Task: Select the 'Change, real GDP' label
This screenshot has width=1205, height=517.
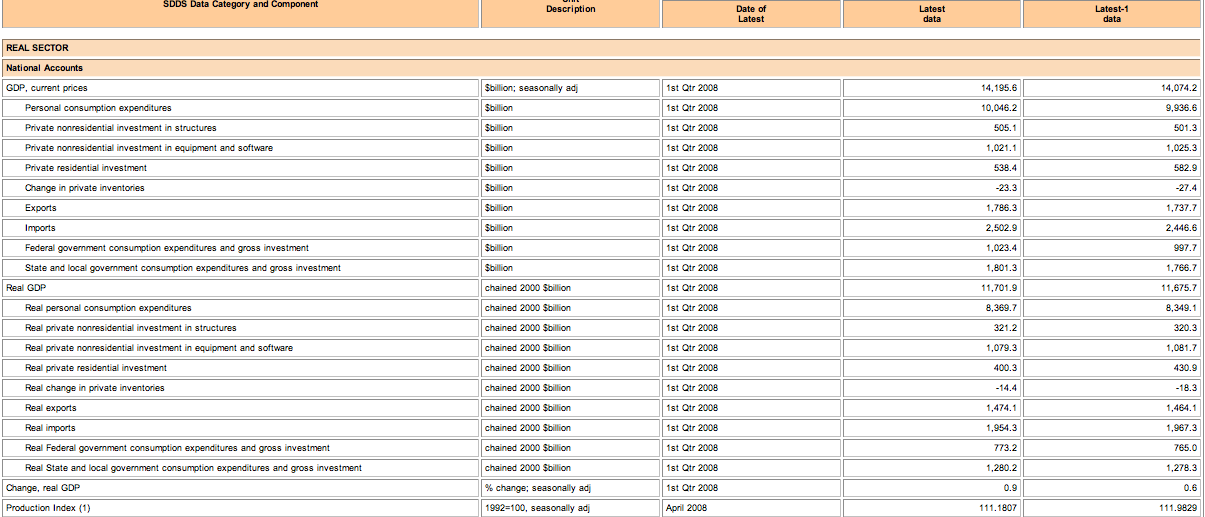Action: (43, 488)
